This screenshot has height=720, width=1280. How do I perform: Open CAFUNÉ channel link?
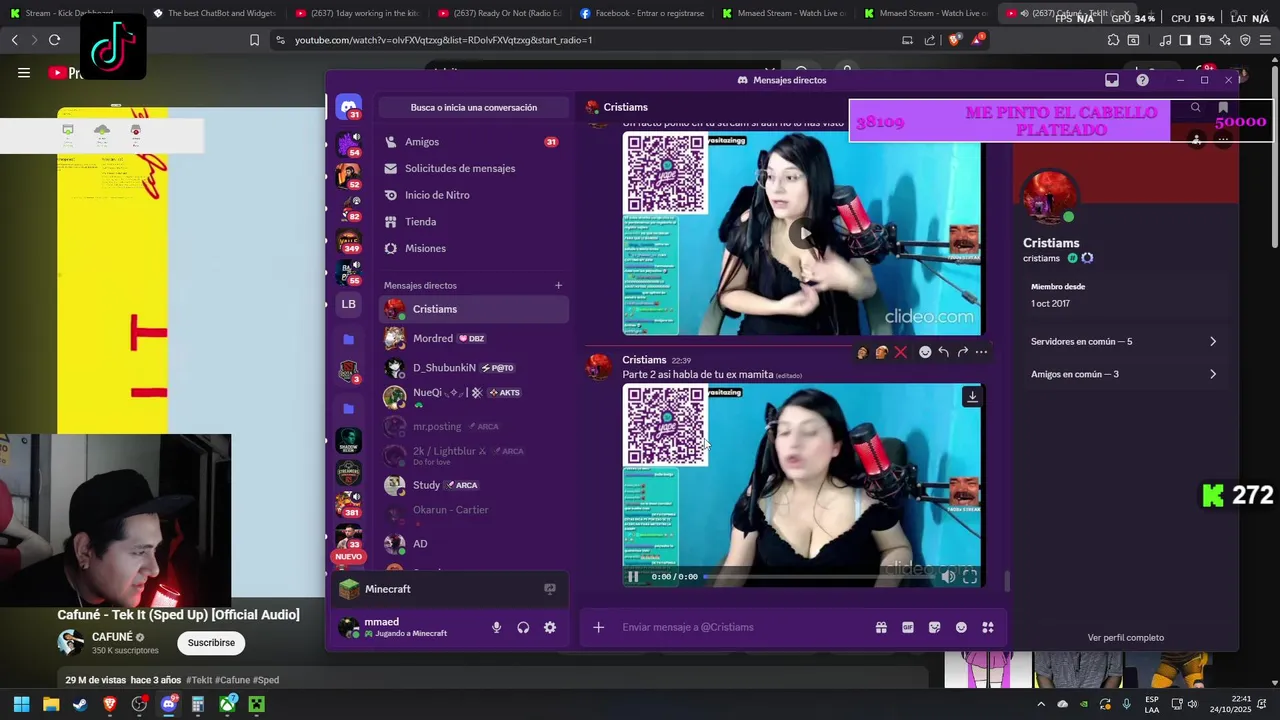click(x=112, y=637)
